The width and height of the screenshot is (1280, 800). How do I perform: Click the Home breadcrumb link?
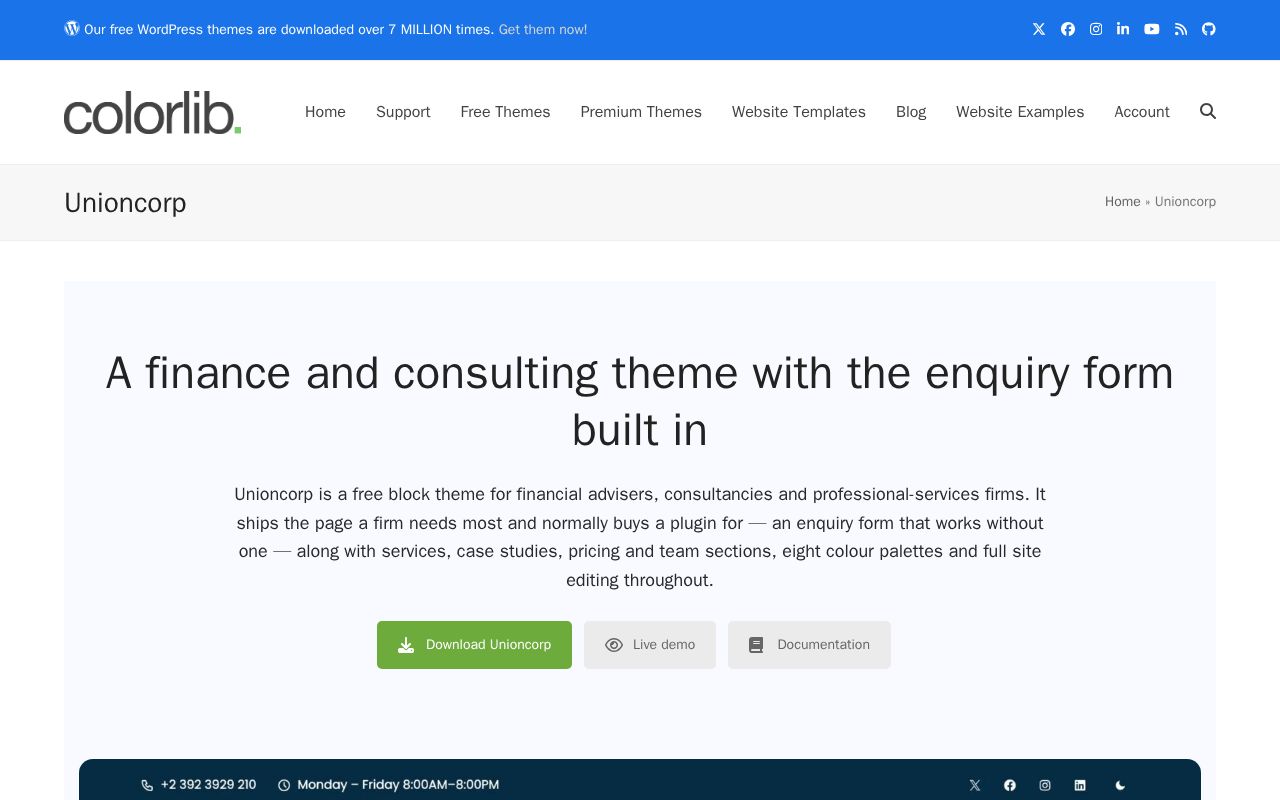click(x=1122, y=201)
